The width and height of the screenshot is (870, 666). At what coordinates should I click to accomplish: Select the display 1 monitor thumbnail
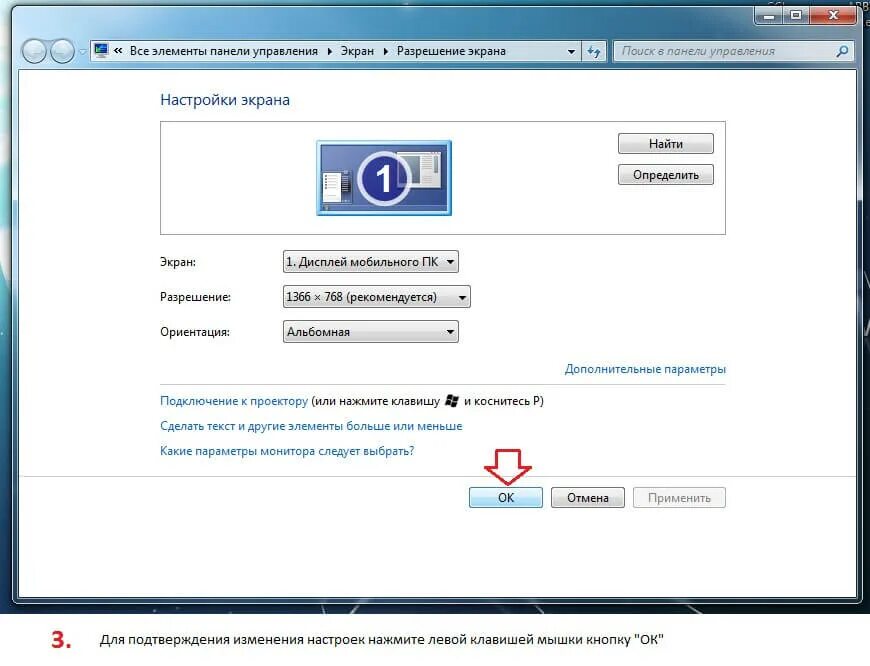click(x=384, y=178)
